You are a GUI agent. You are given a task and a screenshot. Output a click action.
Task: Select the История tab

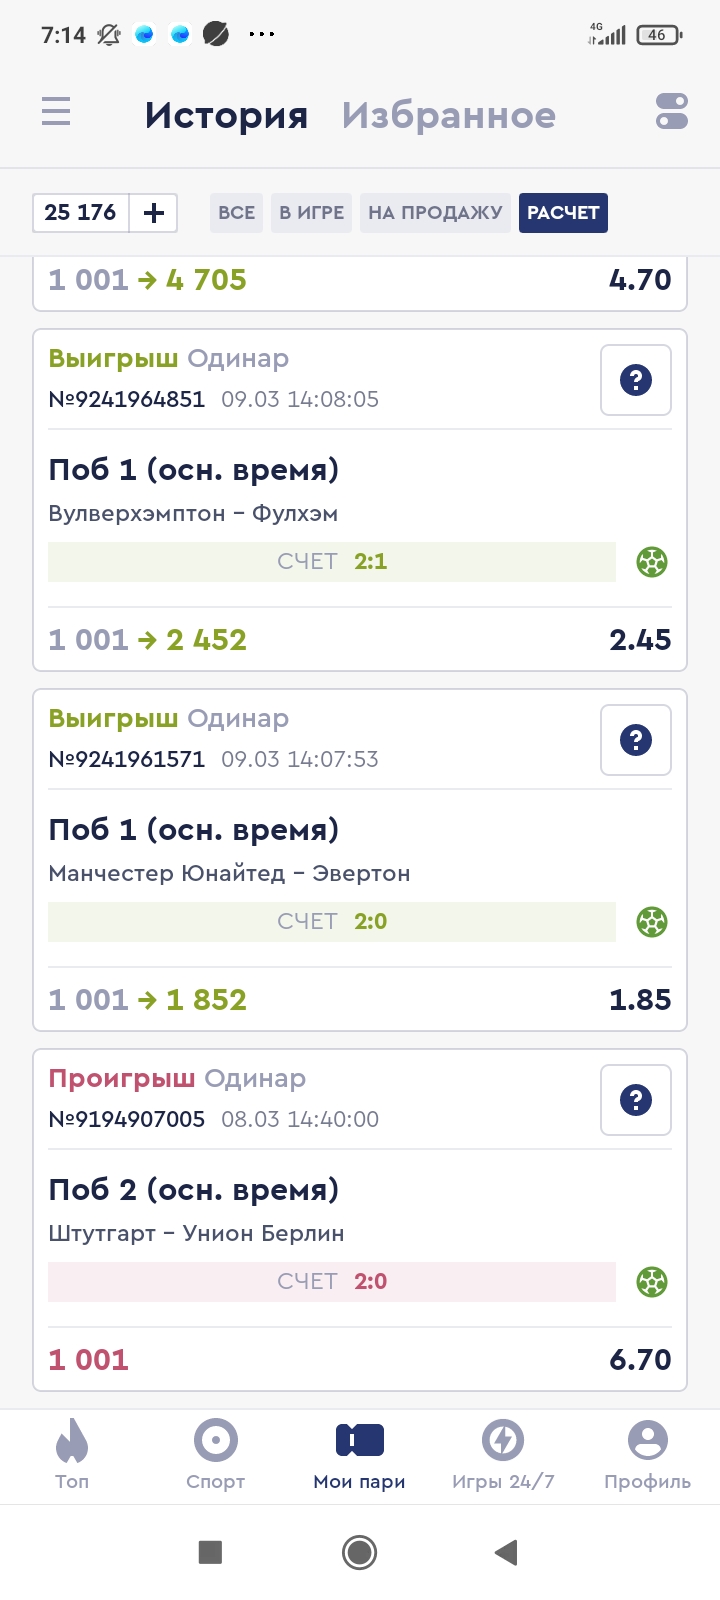[226, 116]
